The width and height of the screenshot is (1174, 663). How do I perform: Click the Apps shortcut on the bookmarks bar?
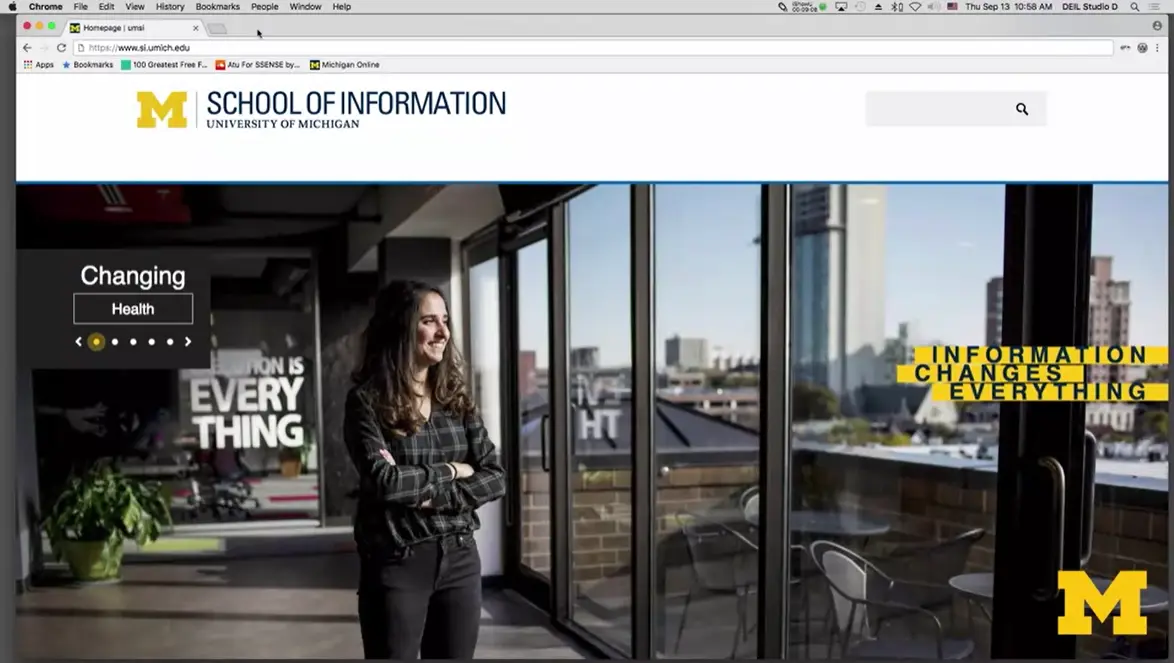tap(40, 64)
